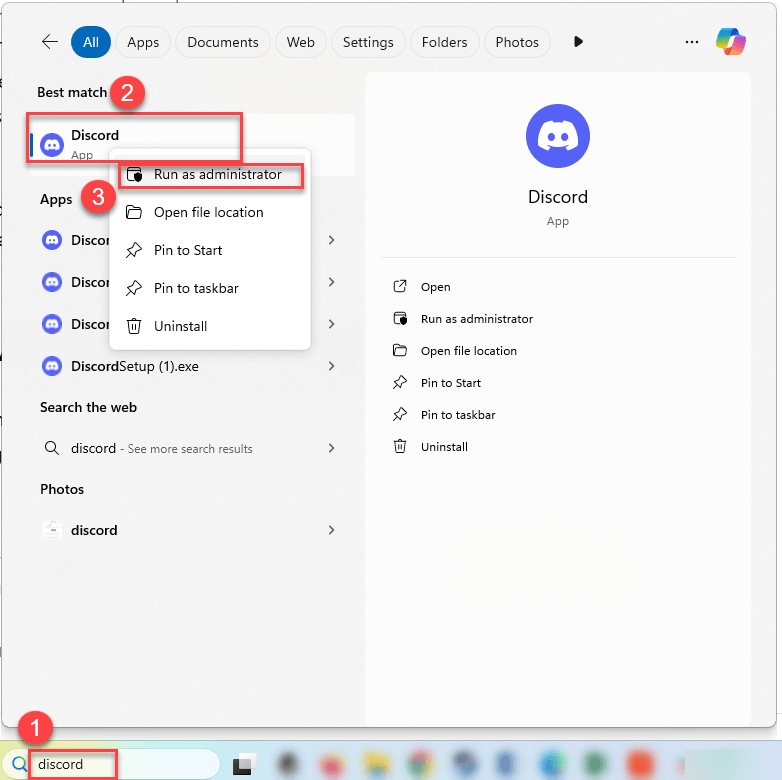Choose Uninstall from the context menu
Screen dimensions: 782x780
click(180, 326)
